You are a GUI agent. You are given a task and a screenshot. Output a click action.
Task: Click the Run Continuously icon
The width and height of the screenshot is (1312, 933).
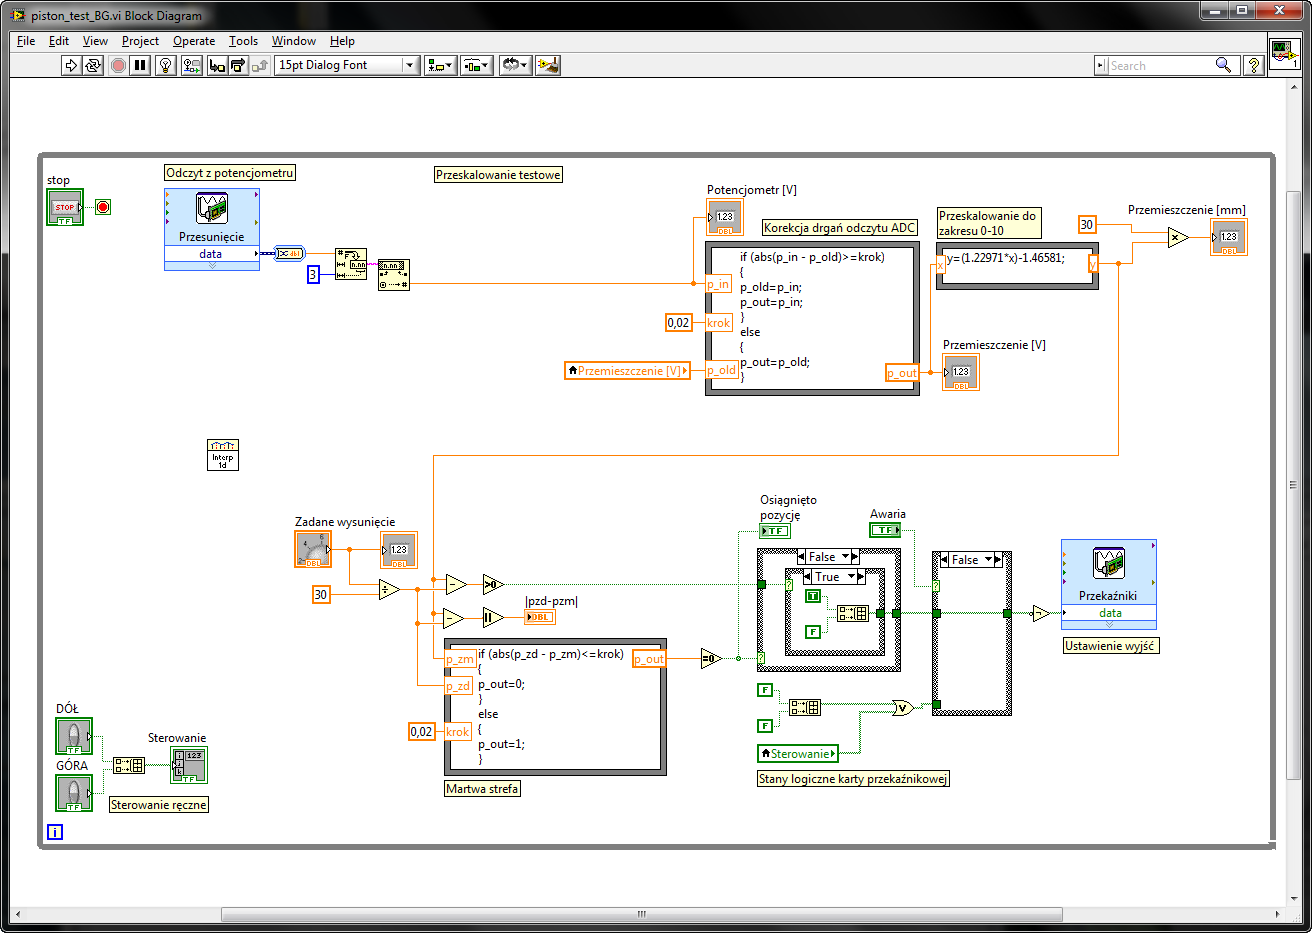coord(93,65)
